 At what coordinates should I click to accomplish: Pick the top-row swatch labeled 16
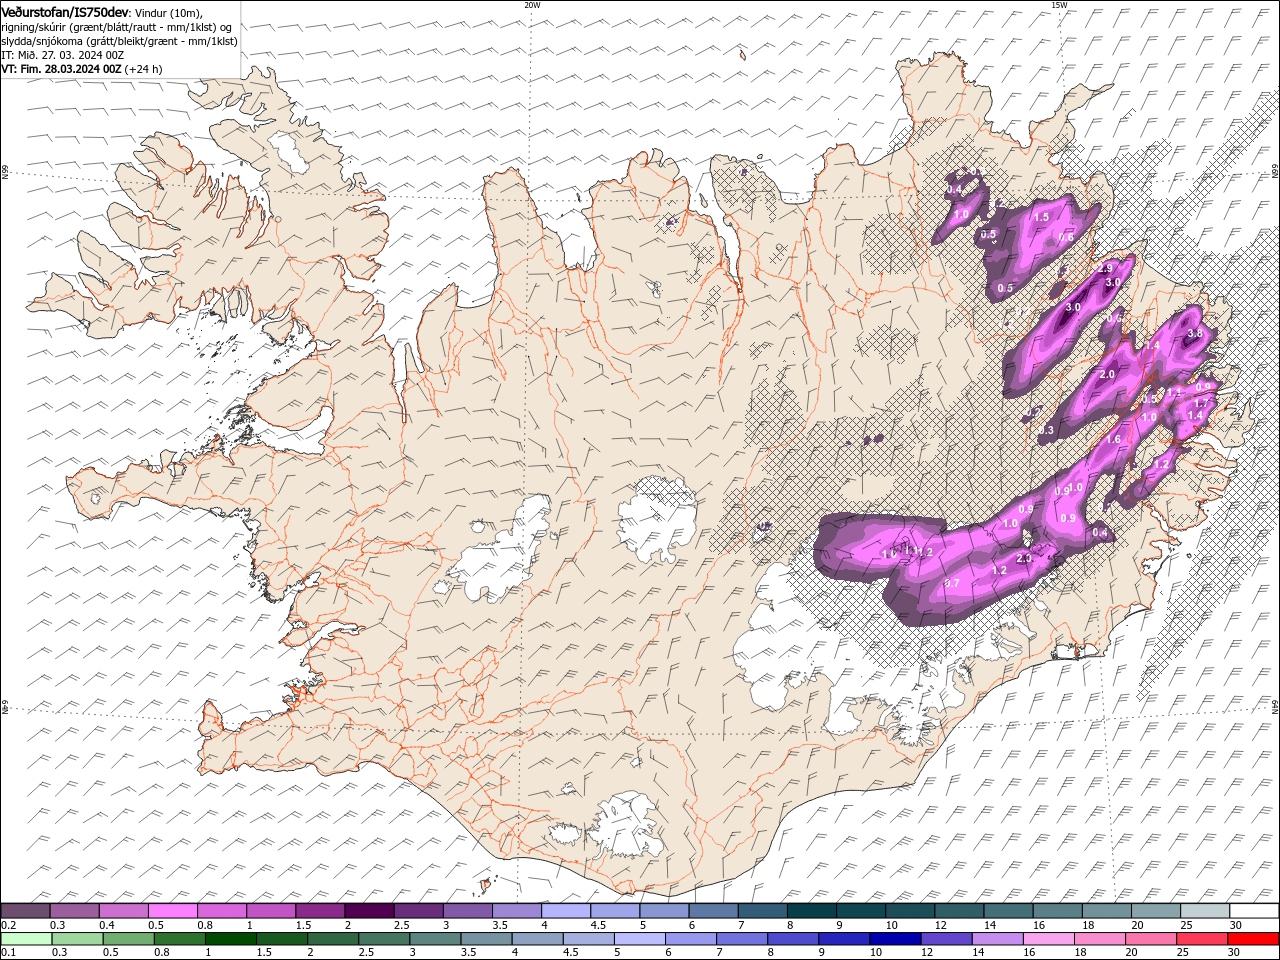(1058, 911)
